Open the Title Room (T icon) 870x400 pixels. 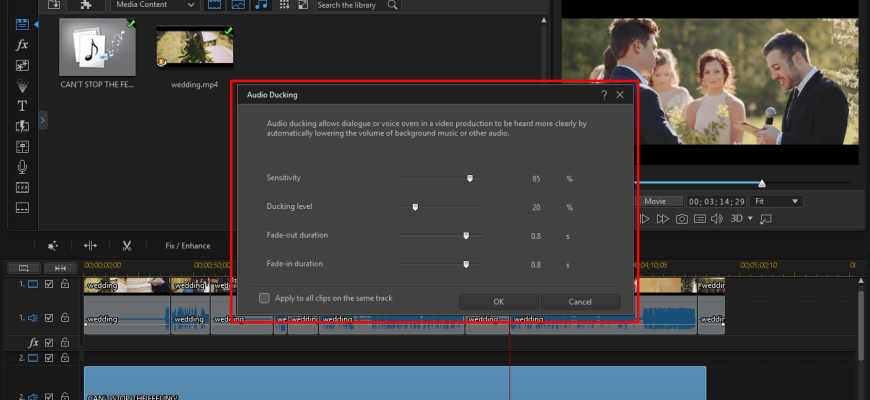tap(22, 105)
